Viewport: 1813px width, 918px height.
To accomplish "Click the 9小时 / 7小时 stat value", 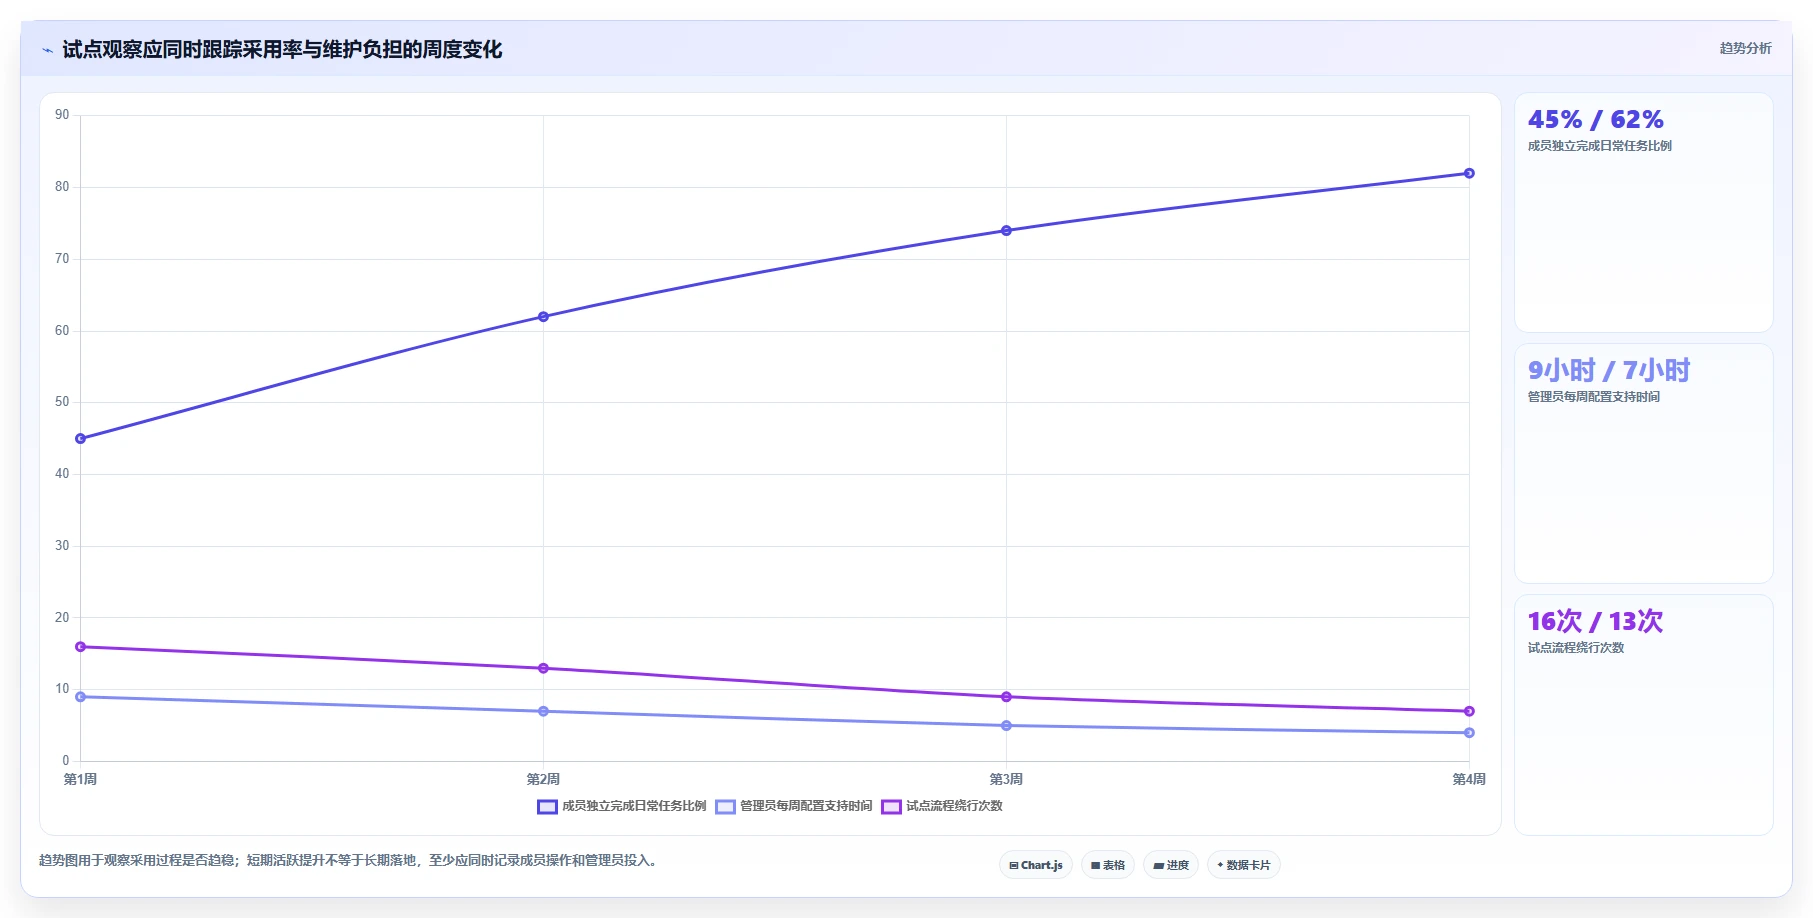I will [x=1609, y=371].
